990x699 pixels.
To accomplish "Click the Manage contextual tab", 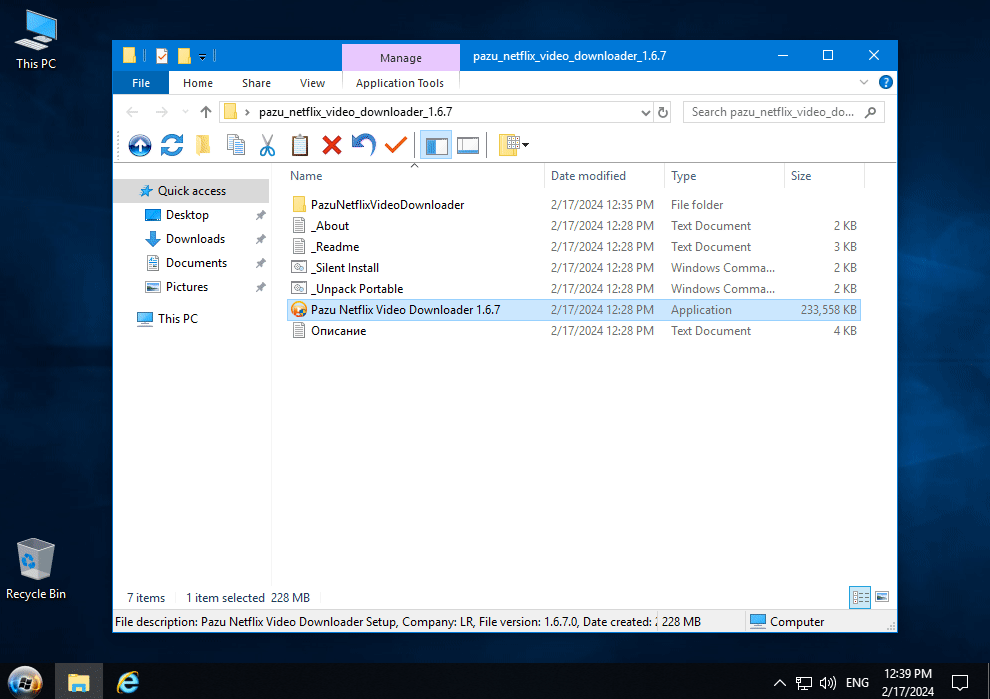I will [x=401, y=57].
